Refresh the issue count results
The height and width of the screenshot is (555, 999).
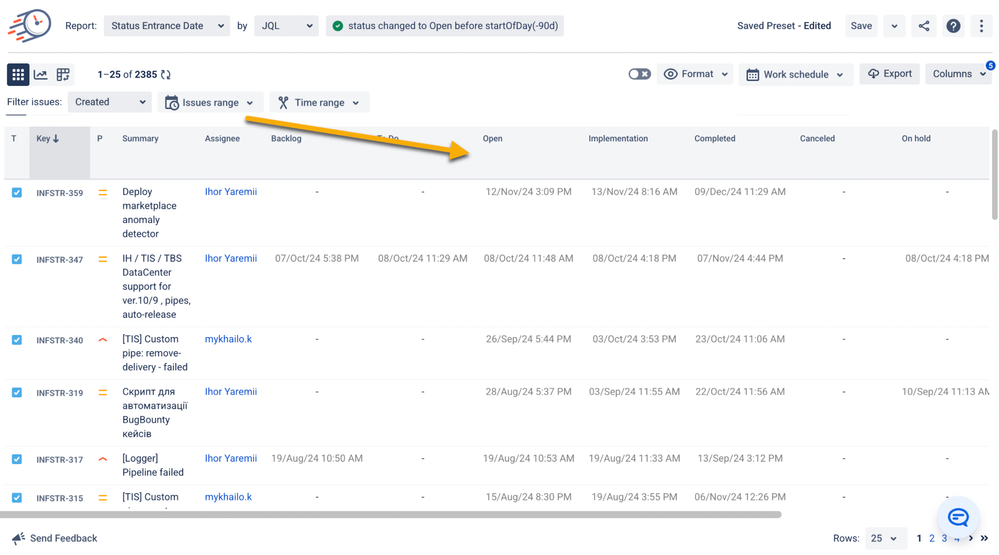(x=166, y=75)
